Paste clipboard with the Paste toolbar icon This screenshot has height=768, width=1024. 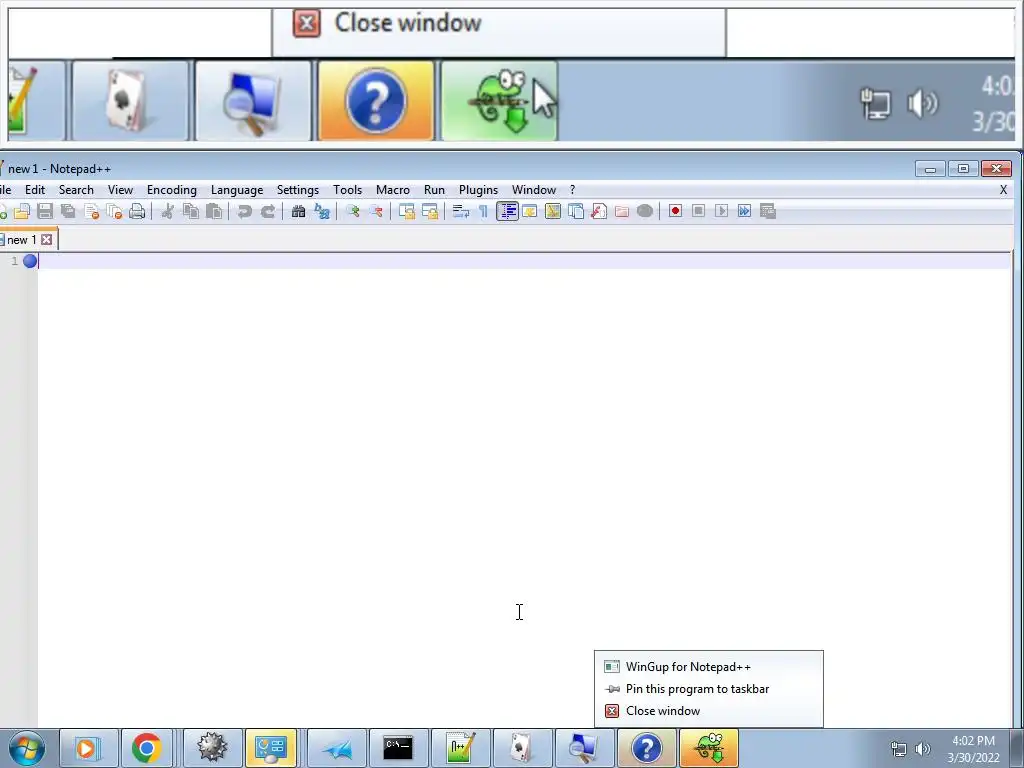tap(214, 211)
